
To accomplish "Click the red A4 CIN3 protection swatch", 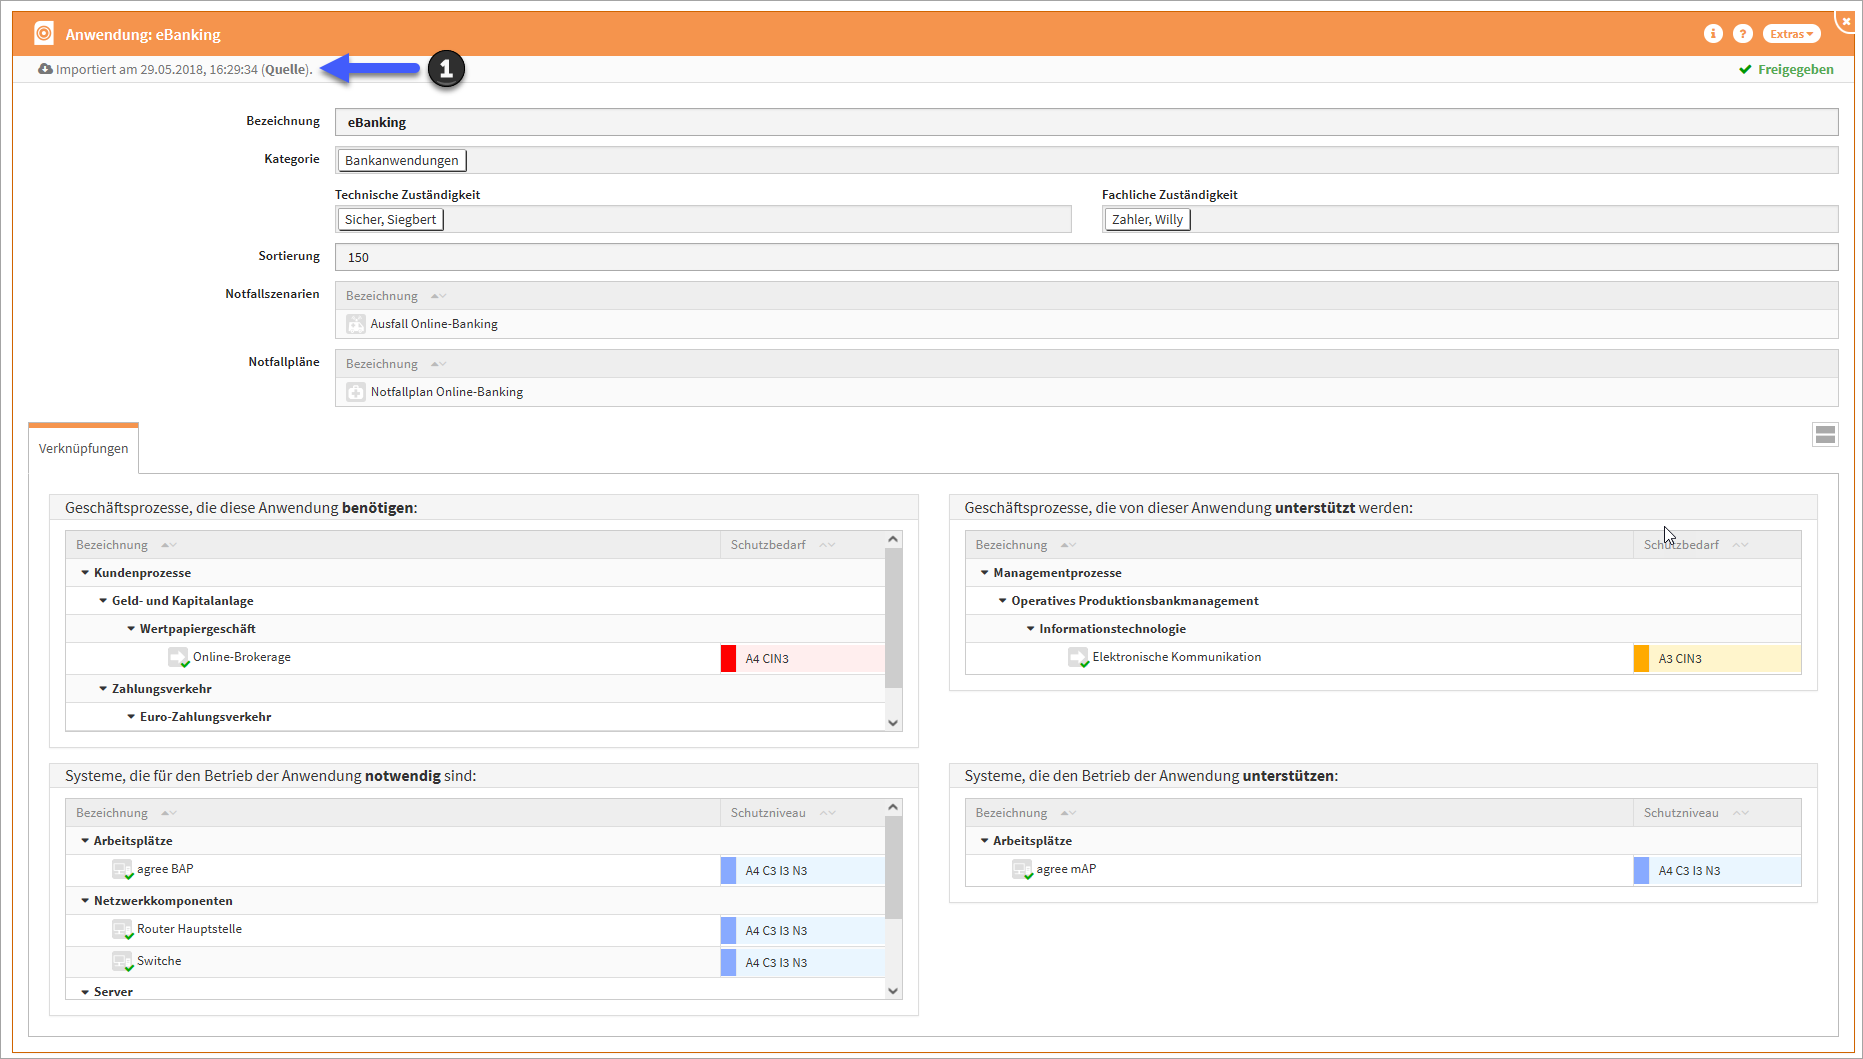I will click(728, 658).
